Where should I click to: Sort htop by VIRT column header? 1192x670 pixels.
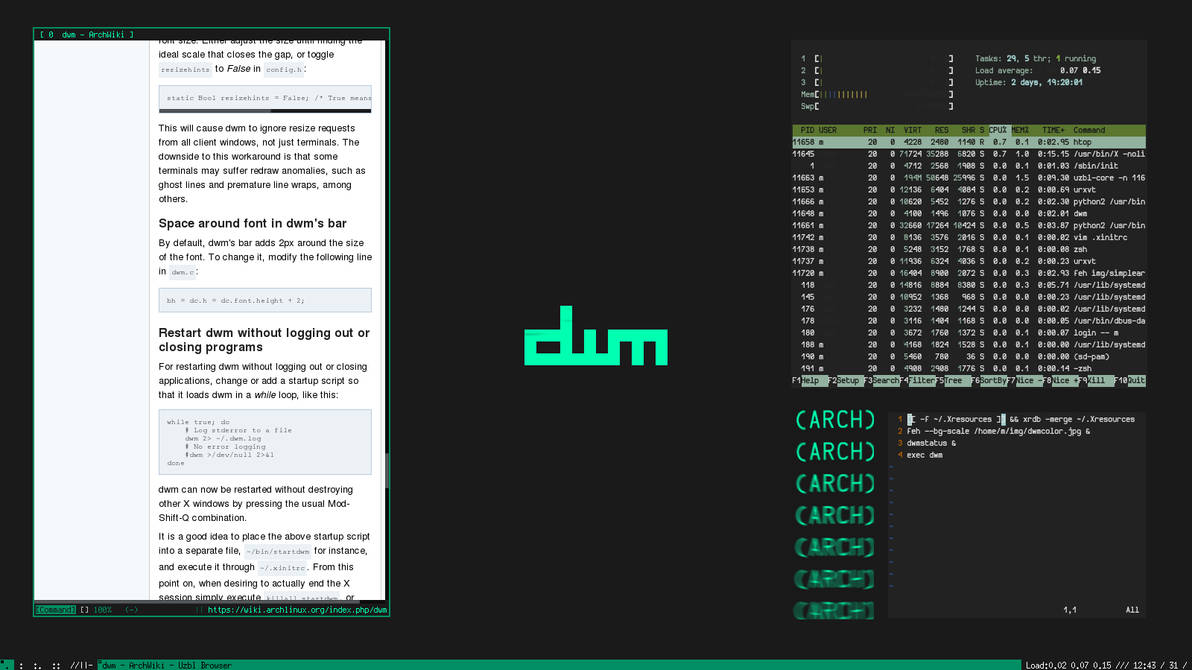click(x=912, y=130)
